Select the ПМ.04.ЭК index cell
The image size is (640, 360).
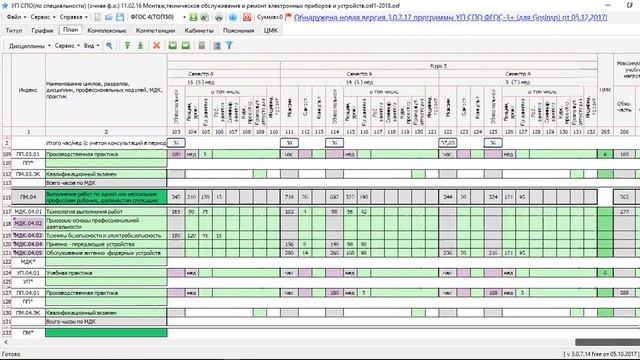[28, 313]
